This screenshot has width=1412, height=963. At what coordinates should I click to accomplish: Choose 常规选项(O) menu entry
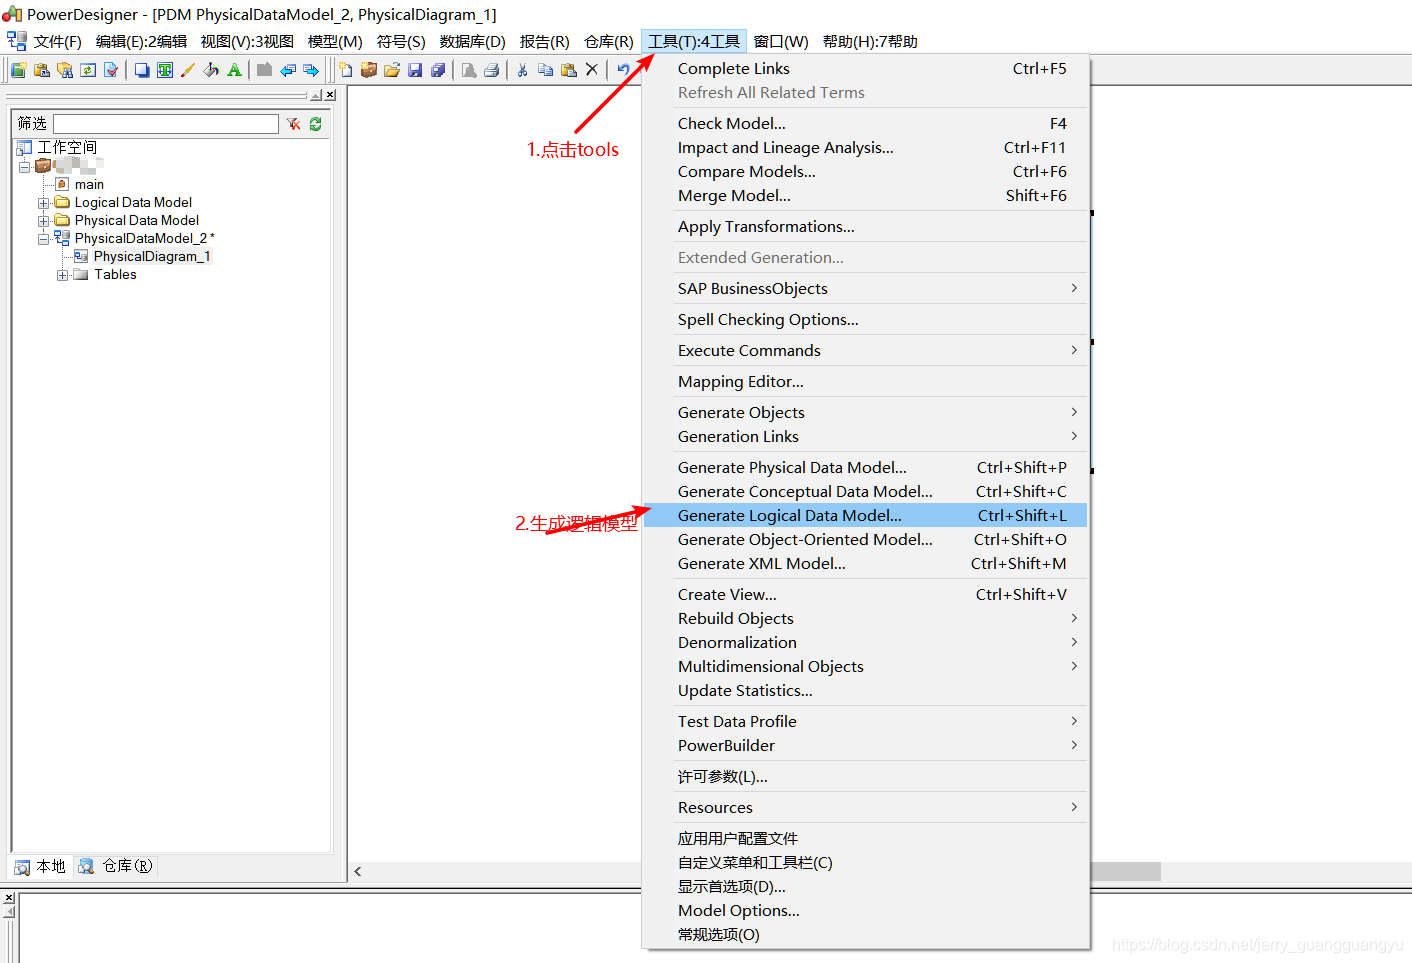[865, 934]
